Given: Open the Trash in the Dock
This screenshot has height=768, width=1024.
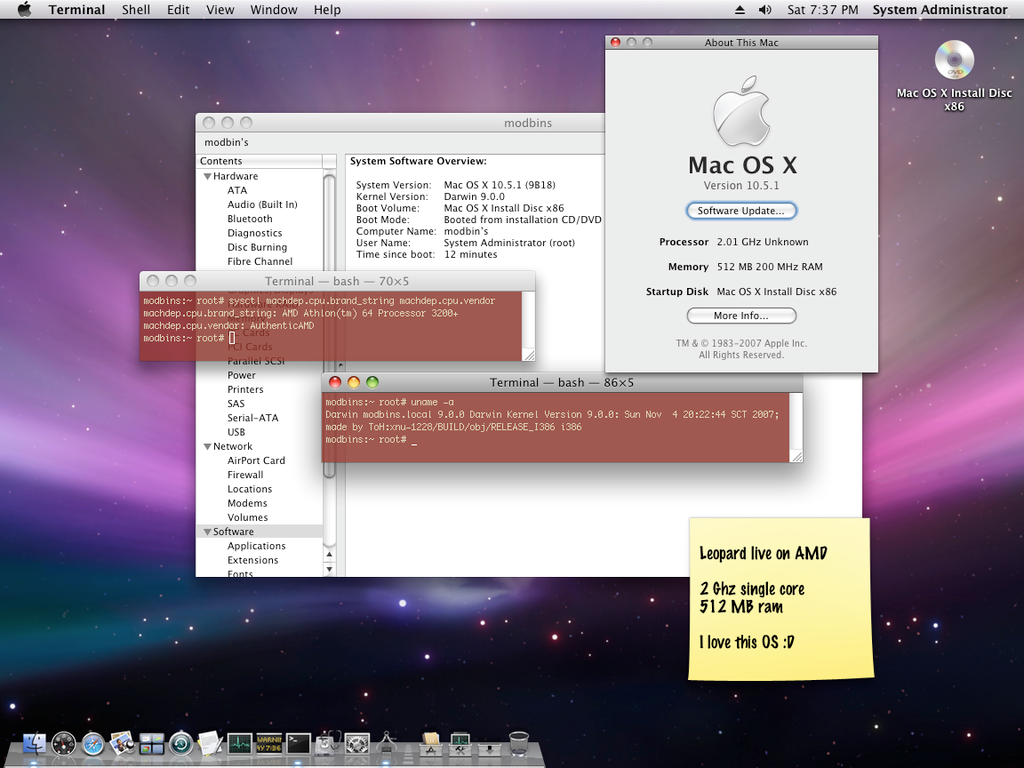Looking at the screenshot, I should pos(519,744).
